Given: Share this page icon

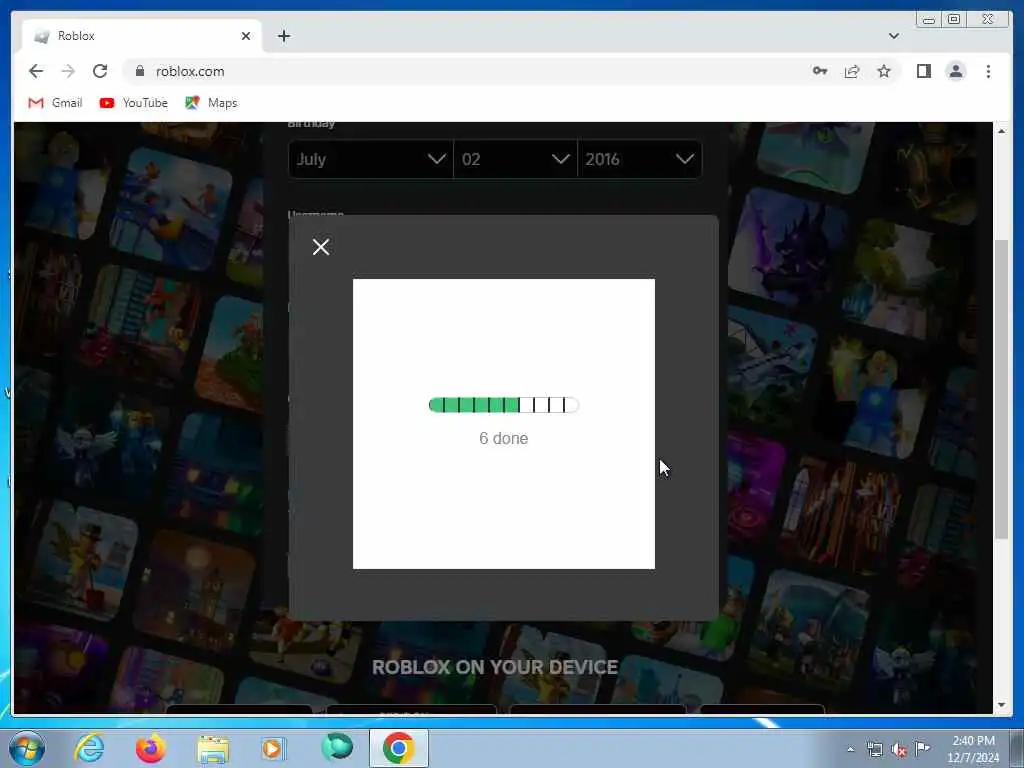Looking at the screenshot, I should [852, 71].
